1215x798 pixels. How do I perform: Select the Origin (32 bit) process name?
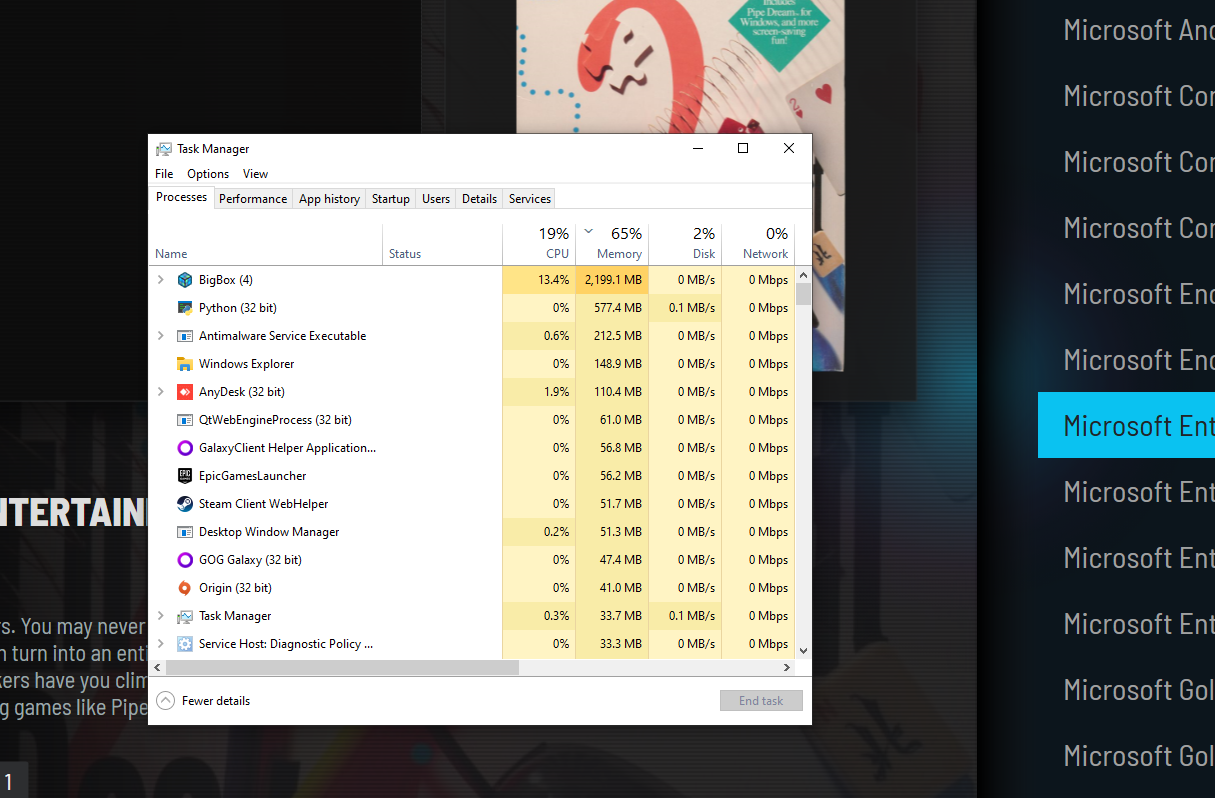(x=235, y=588)
